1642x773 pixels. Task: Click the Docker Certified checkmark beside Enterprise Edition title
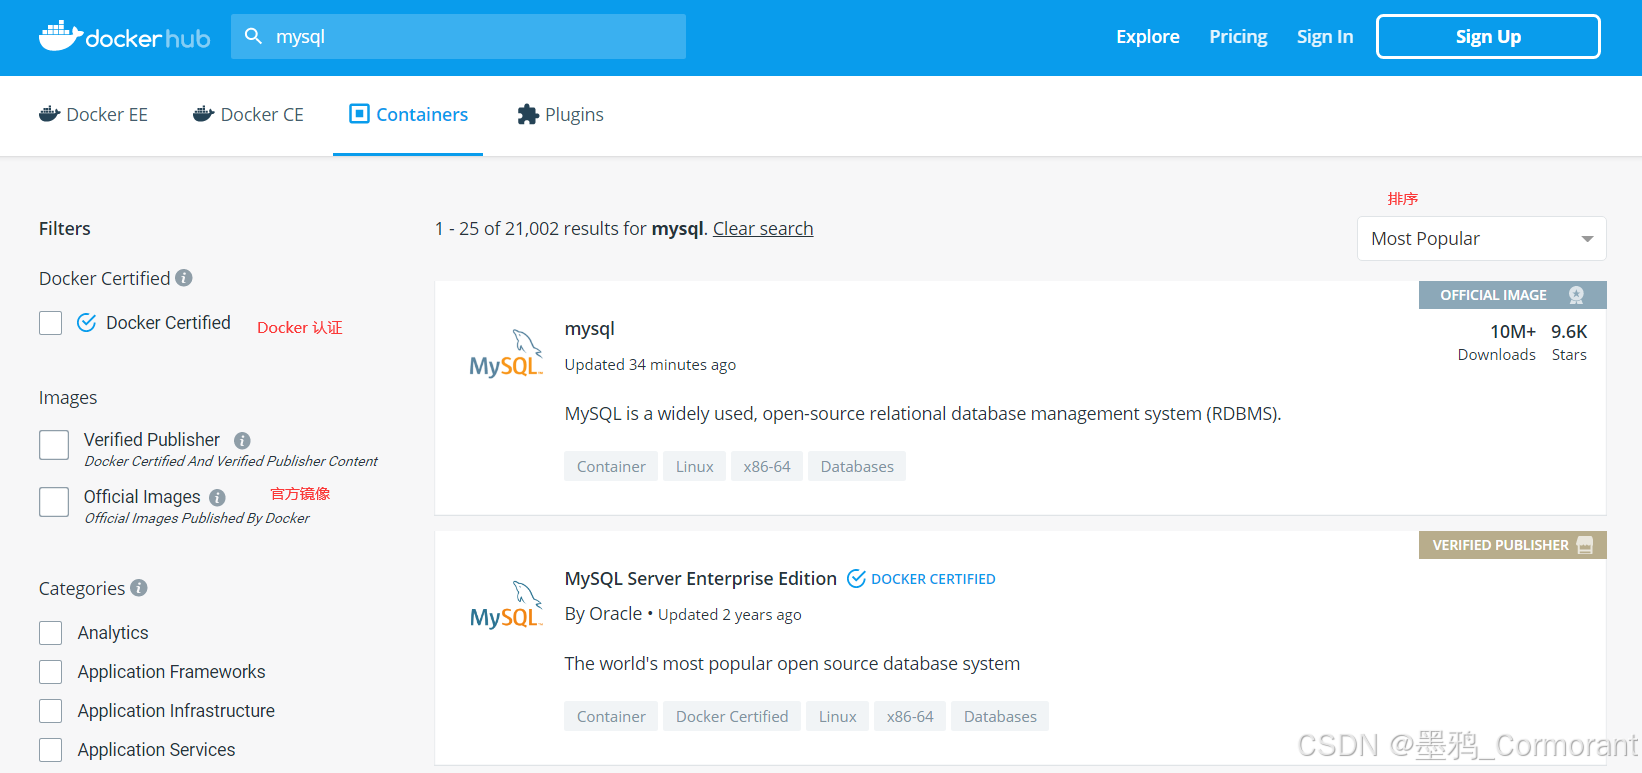point(856,579)
